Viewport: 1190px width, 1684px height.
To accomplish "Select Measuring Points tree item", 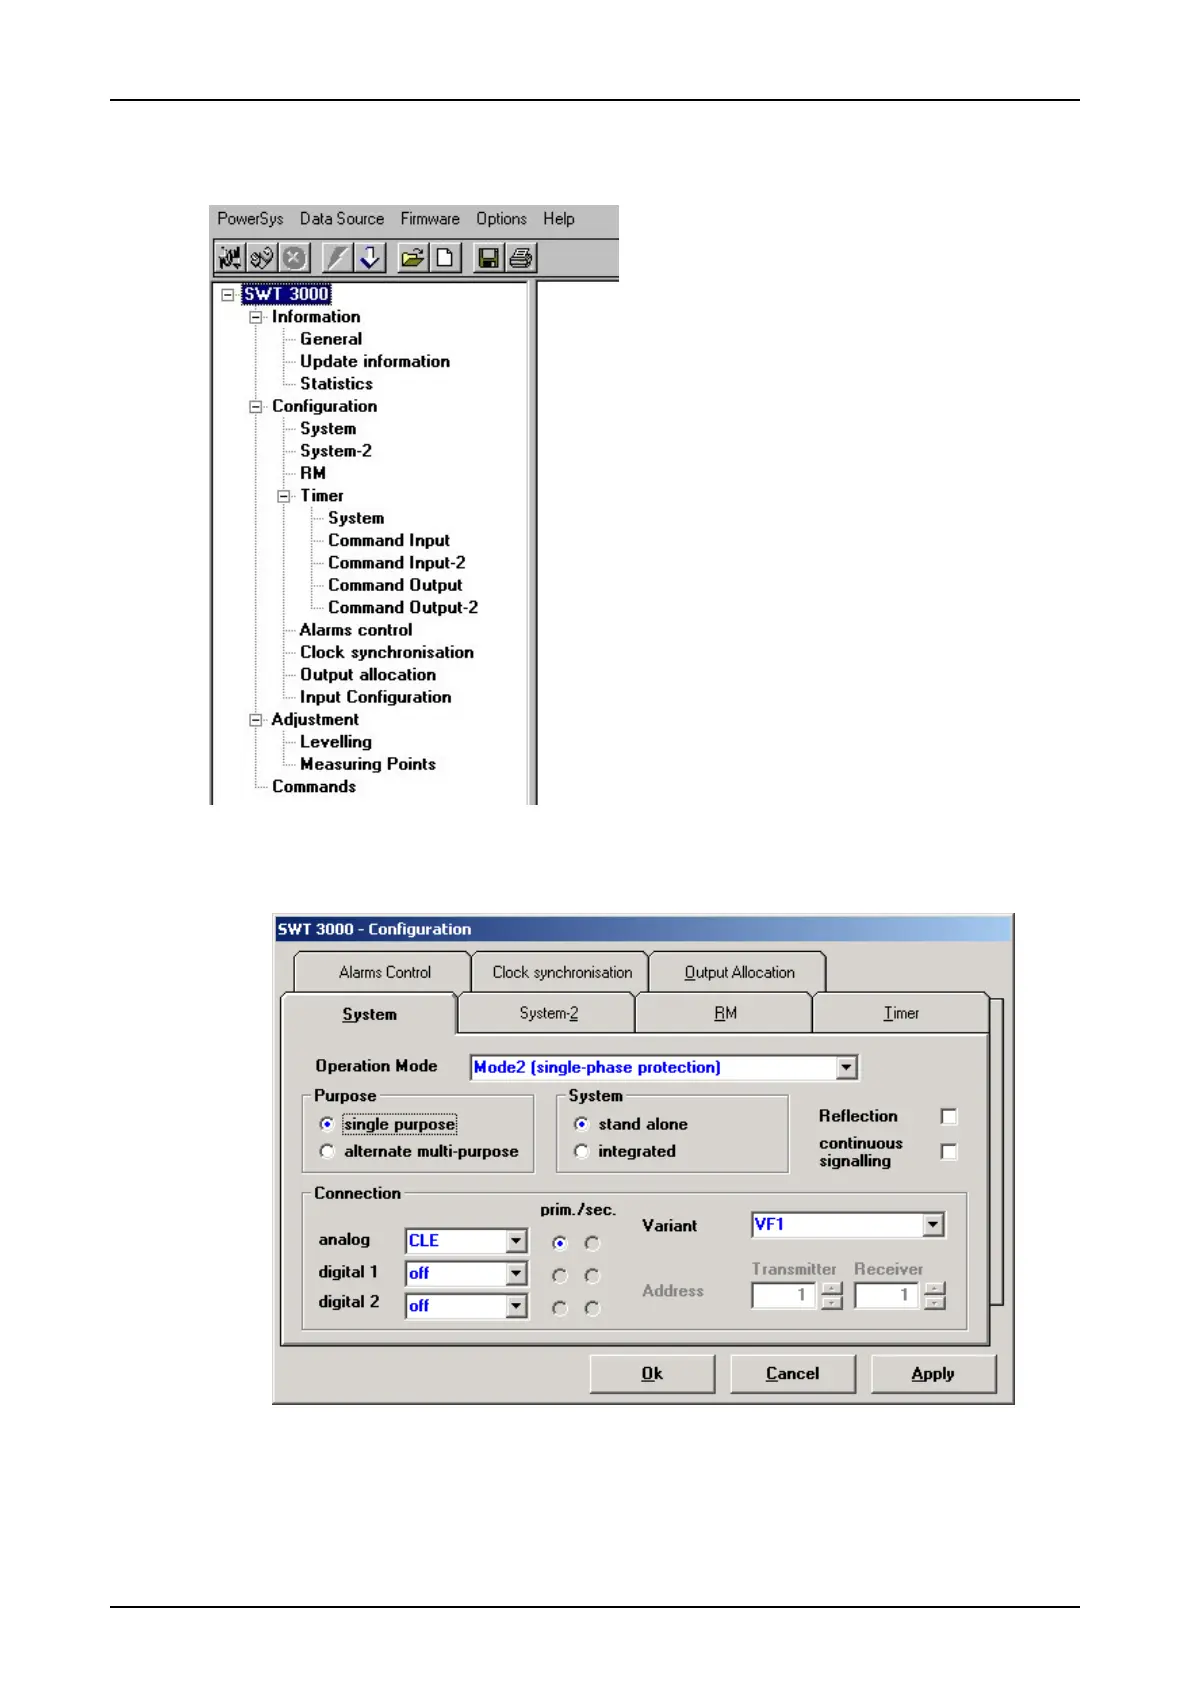I will (368, 764).
